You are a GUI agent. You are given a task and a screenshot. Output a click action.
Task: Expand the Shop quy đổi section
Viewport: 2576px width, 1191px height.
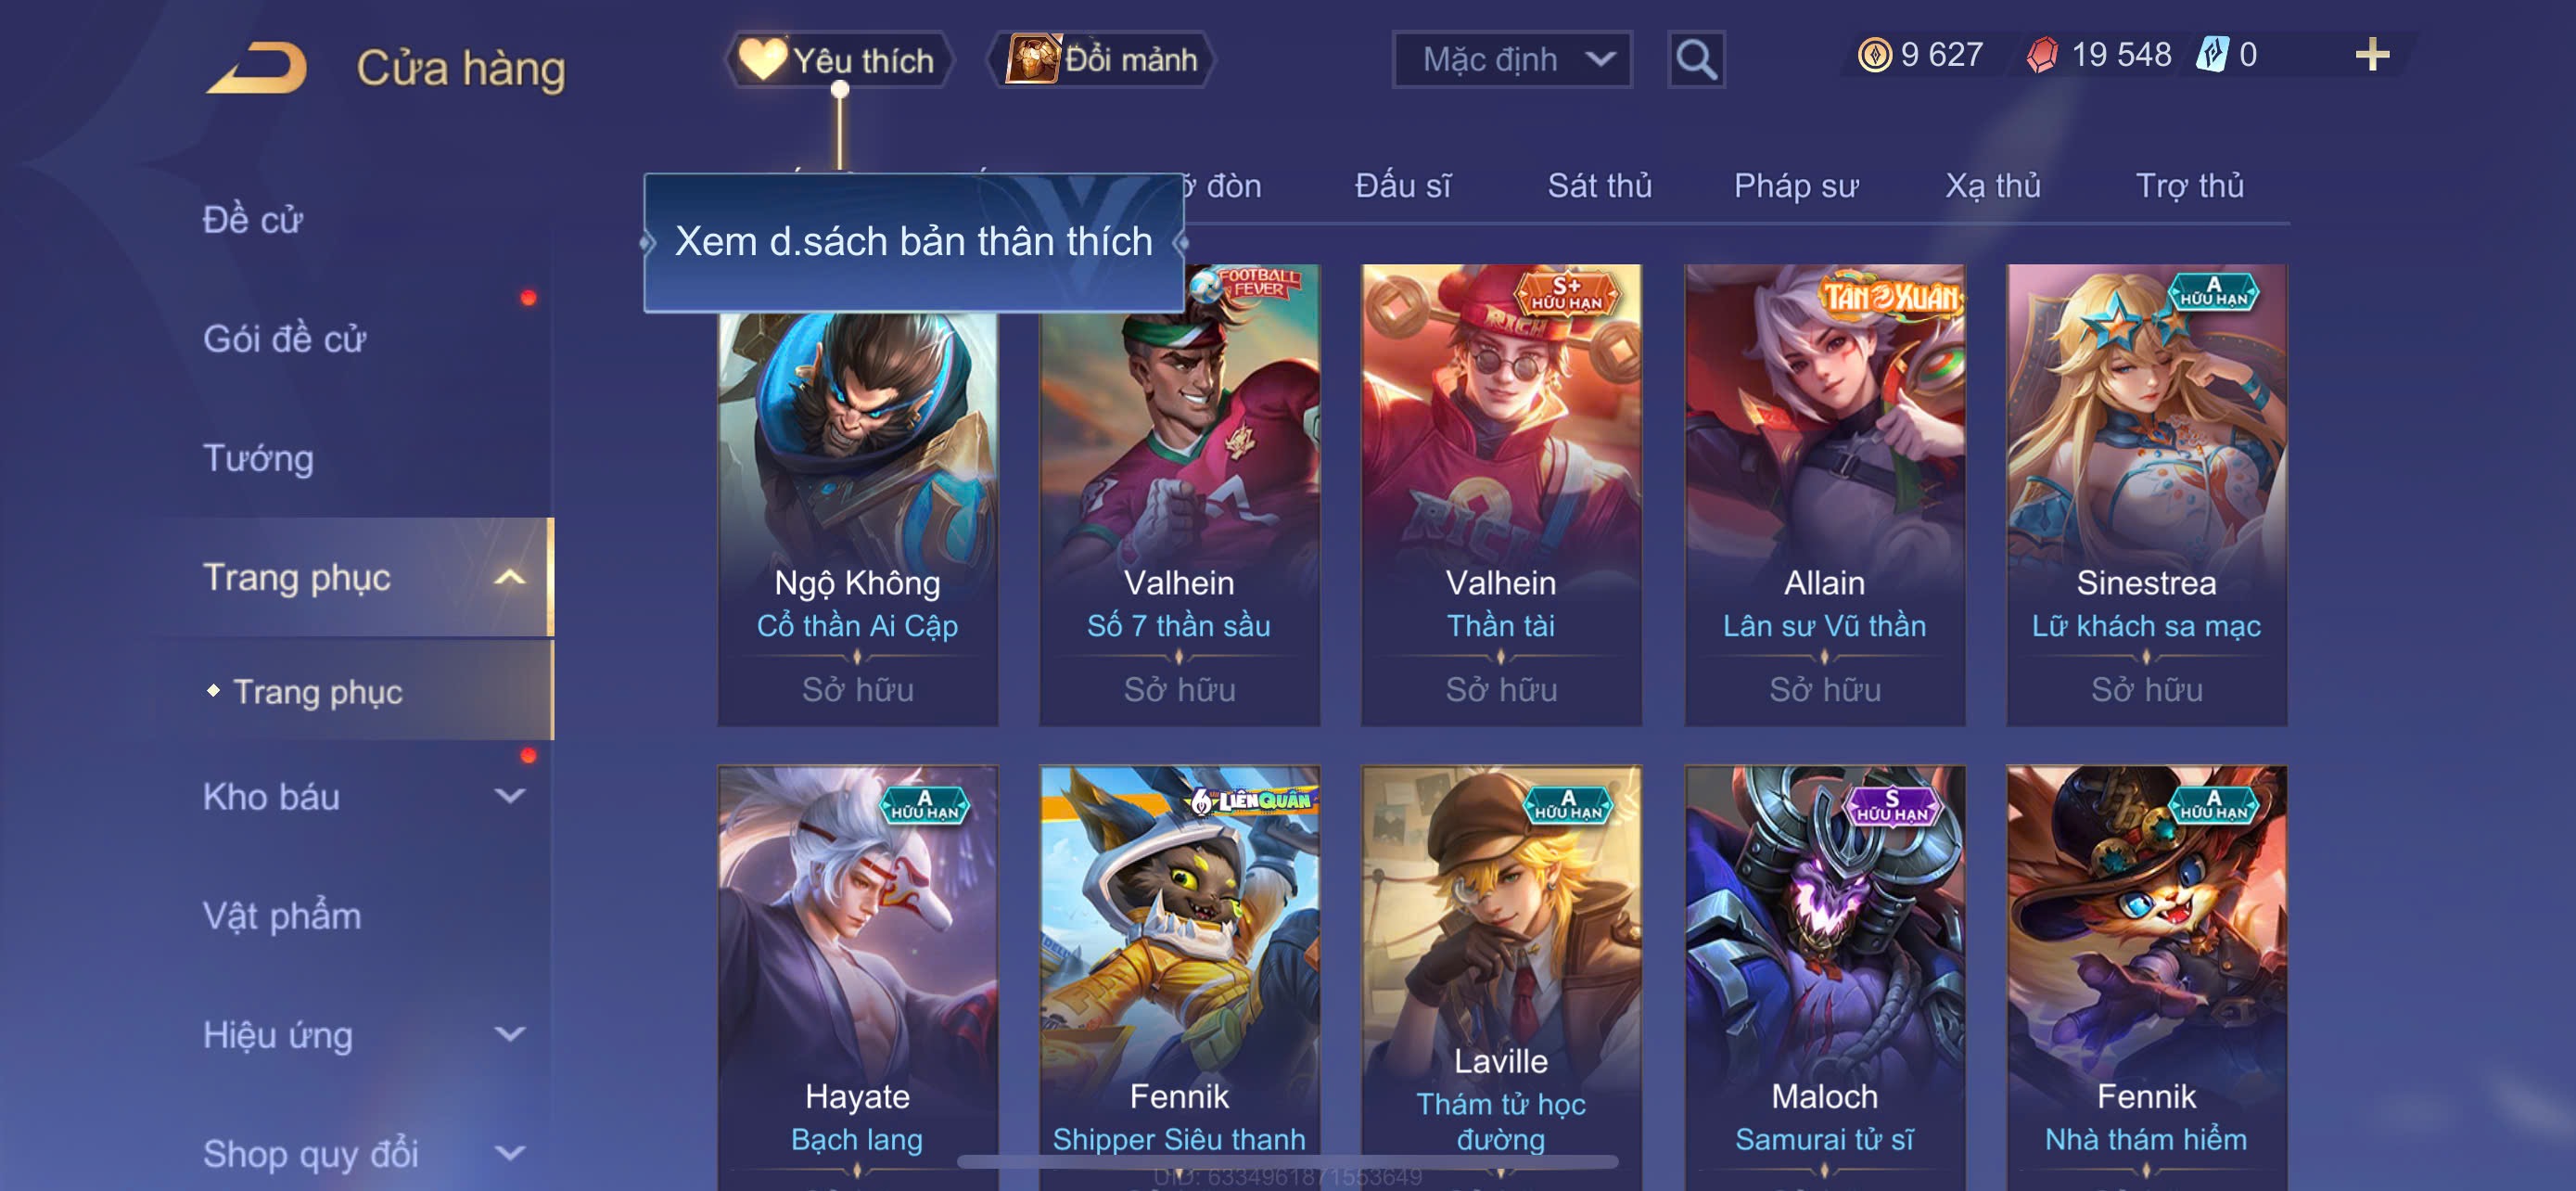click(510, 1154)
